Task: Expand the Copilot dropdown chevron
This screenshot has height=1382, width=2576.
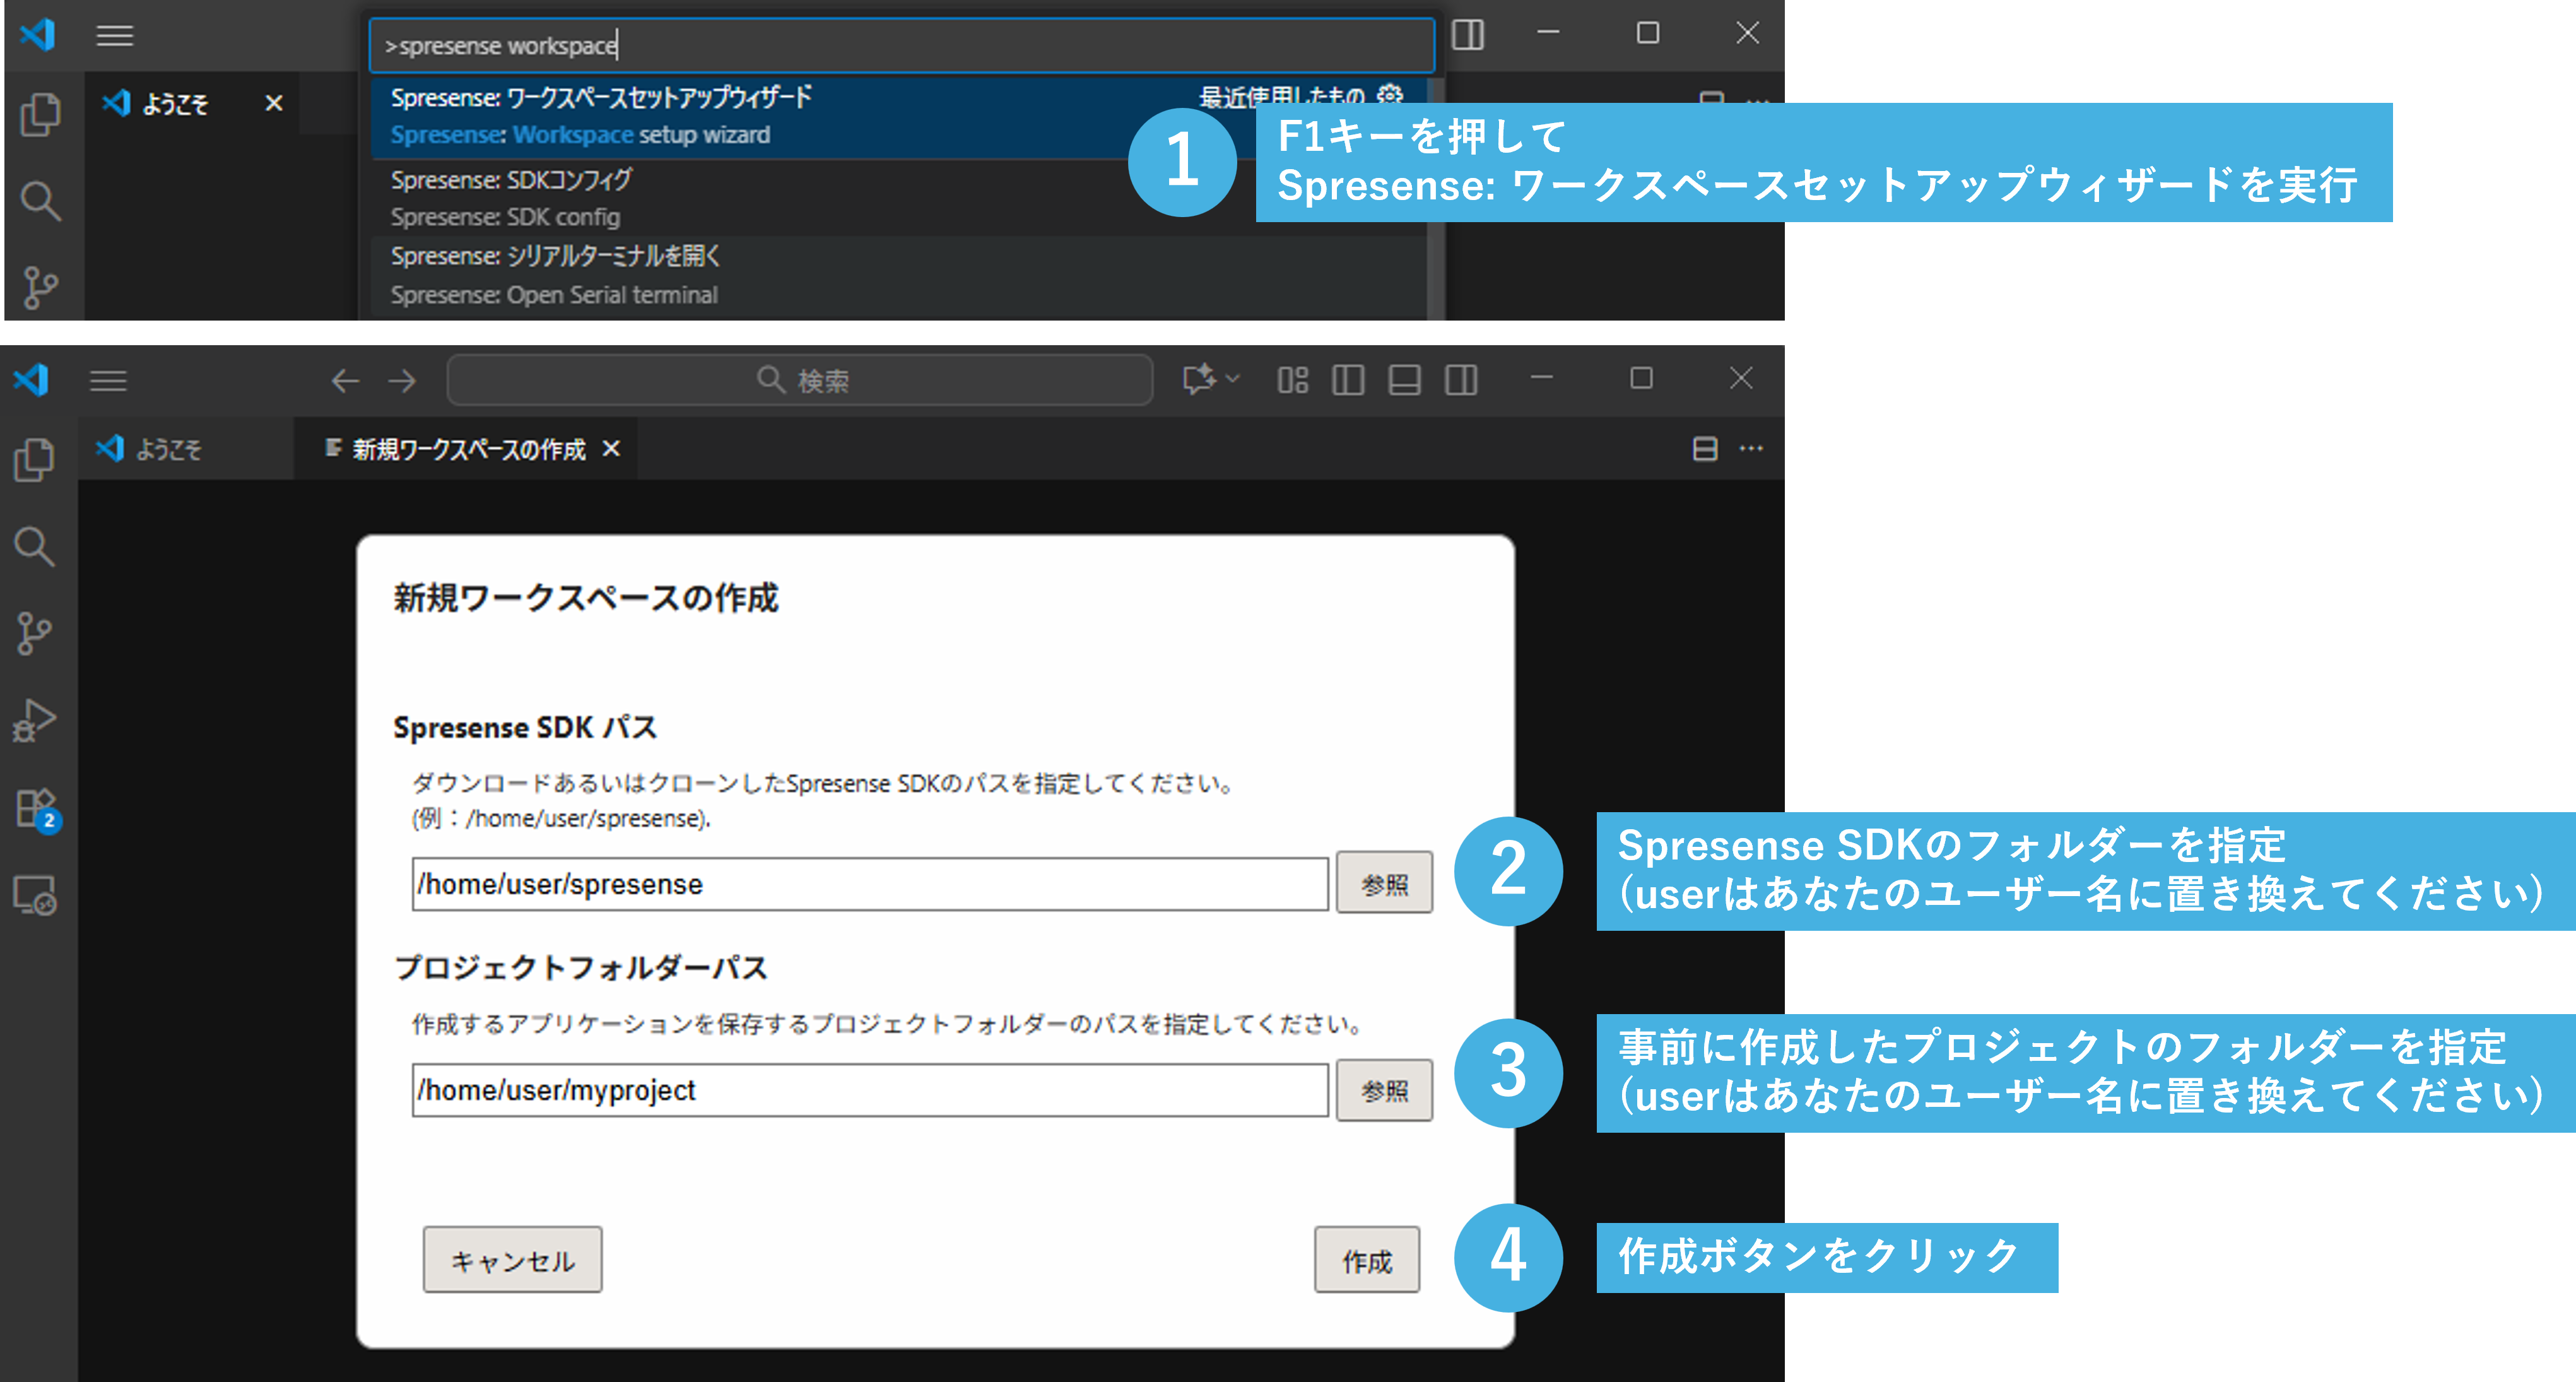Action: point(1233,379)
